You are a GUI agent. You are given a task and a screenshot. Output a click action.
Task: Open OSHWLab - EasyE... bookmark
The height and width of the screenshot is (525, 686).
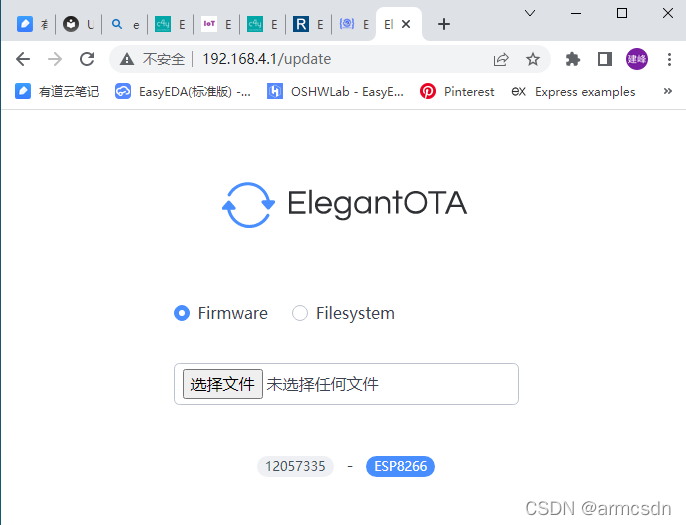336,91
